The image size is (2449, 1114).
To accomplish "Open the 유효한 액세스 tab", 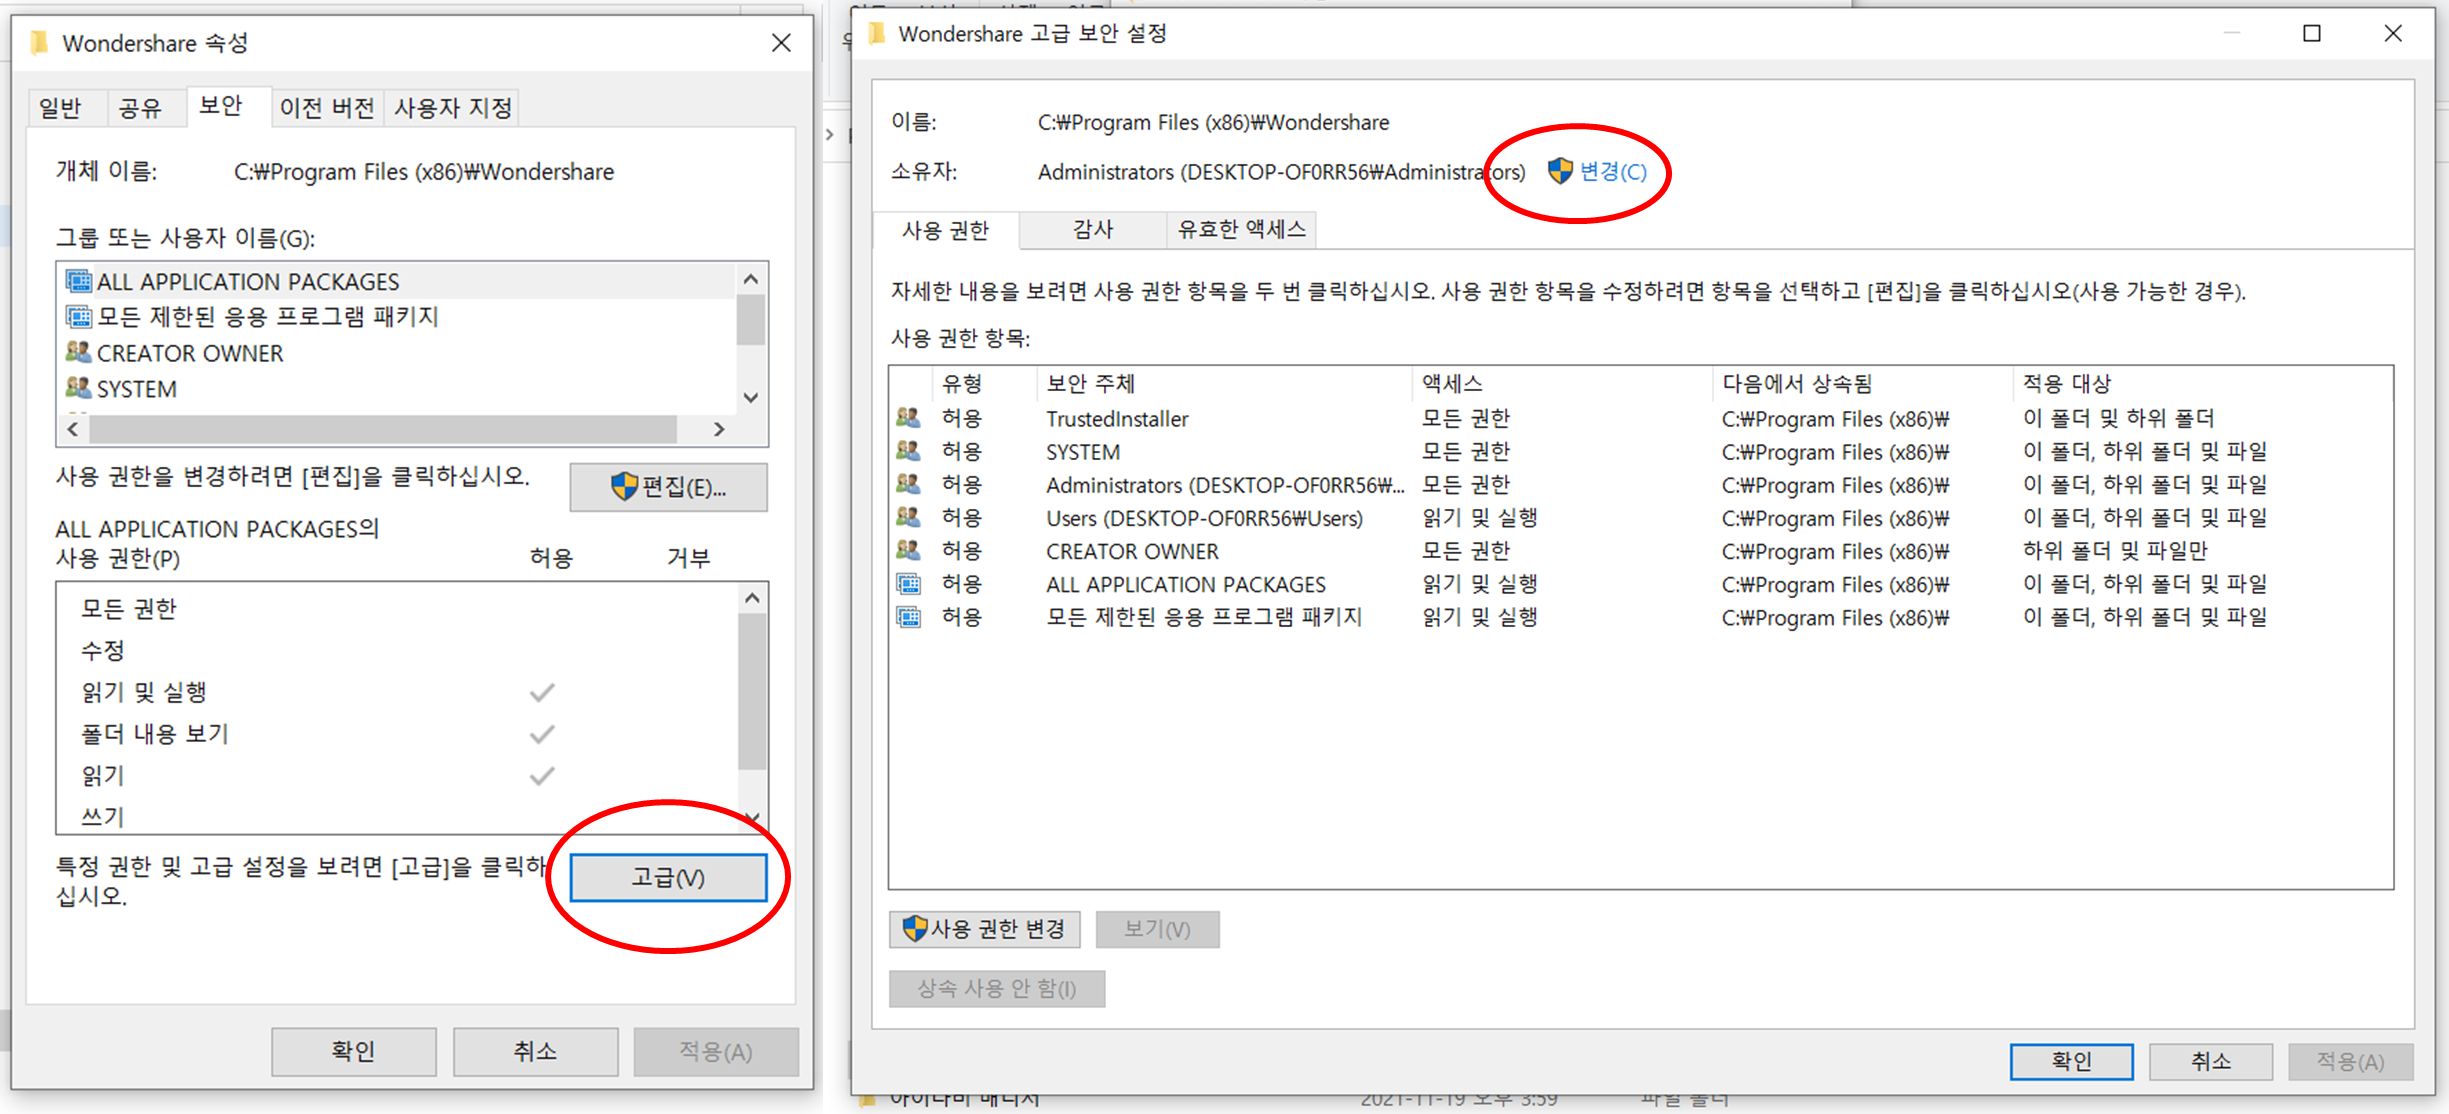I will coord(1241,229).
